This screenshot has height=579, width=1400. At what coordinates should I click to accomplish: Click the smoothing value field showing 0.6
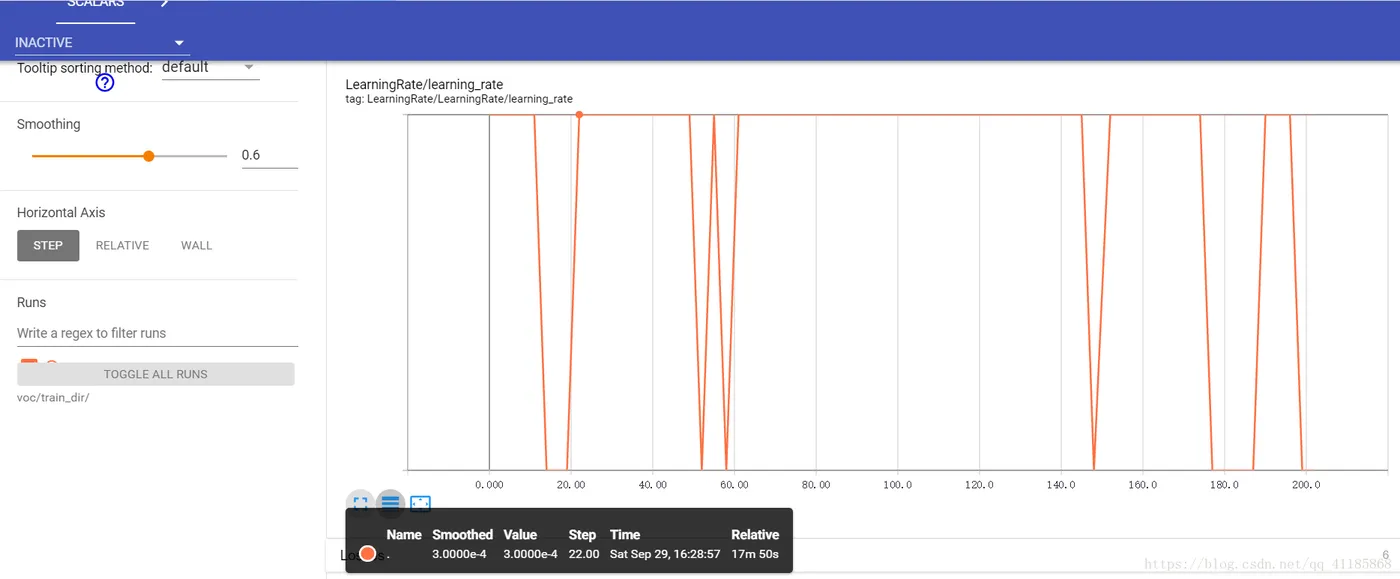coord(269,155)
